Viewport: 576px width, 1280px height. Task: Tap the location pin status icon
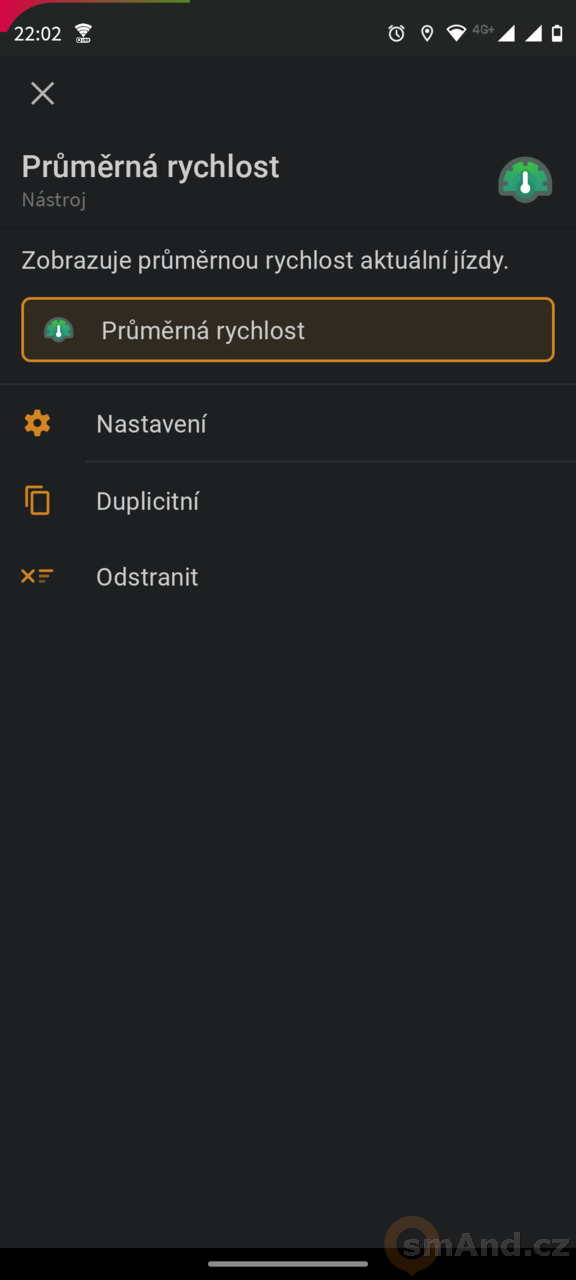tap(427, 33)
